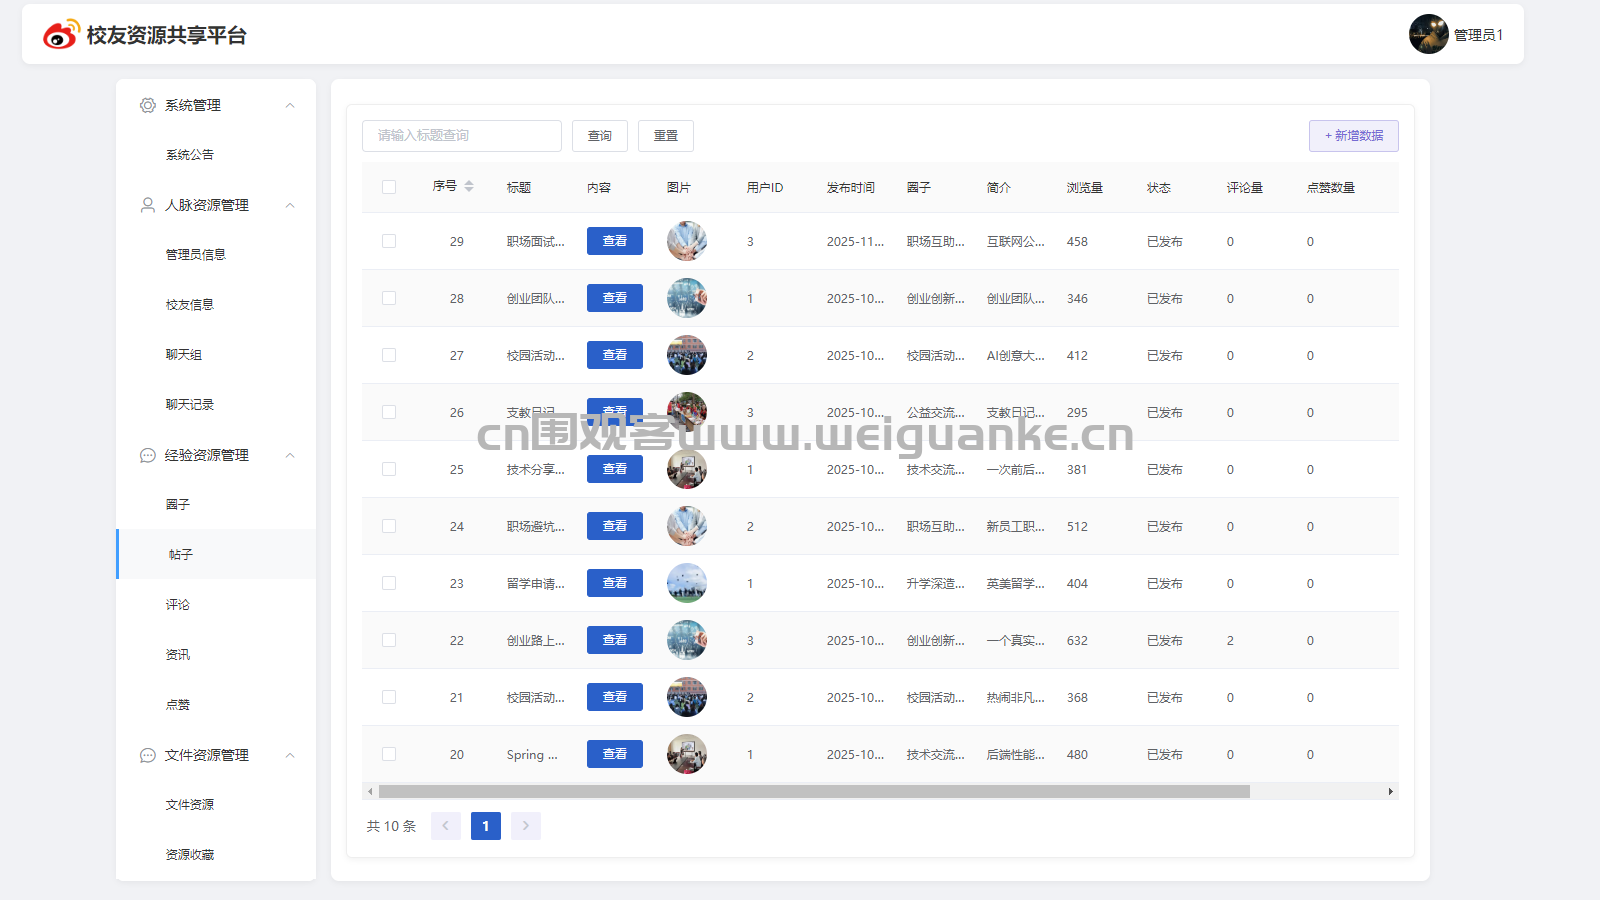Image resolution: width=1600 pixels, height=900 pixels.
Task: Go to next page using right arrow
Action: [525, 826]
